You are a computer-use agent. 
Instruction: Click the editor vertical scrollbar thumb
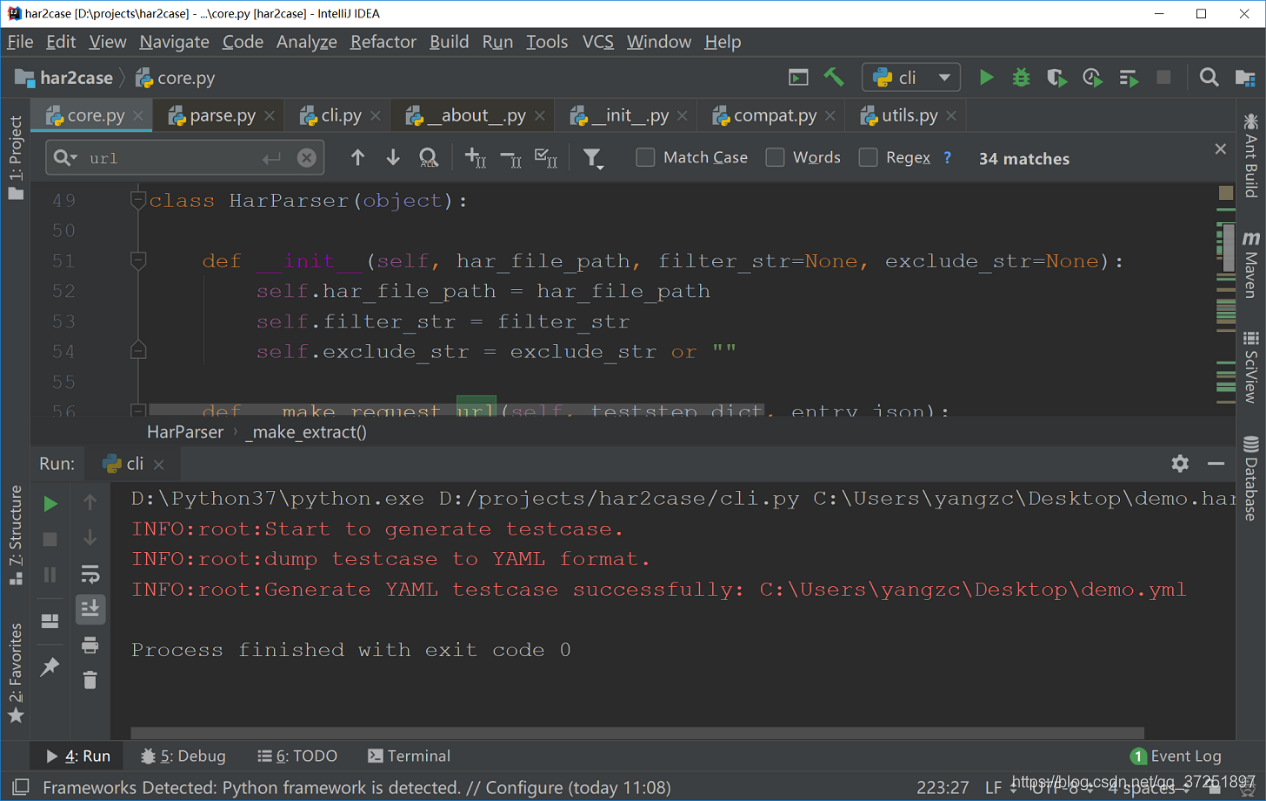click(x=1228, y=247)
